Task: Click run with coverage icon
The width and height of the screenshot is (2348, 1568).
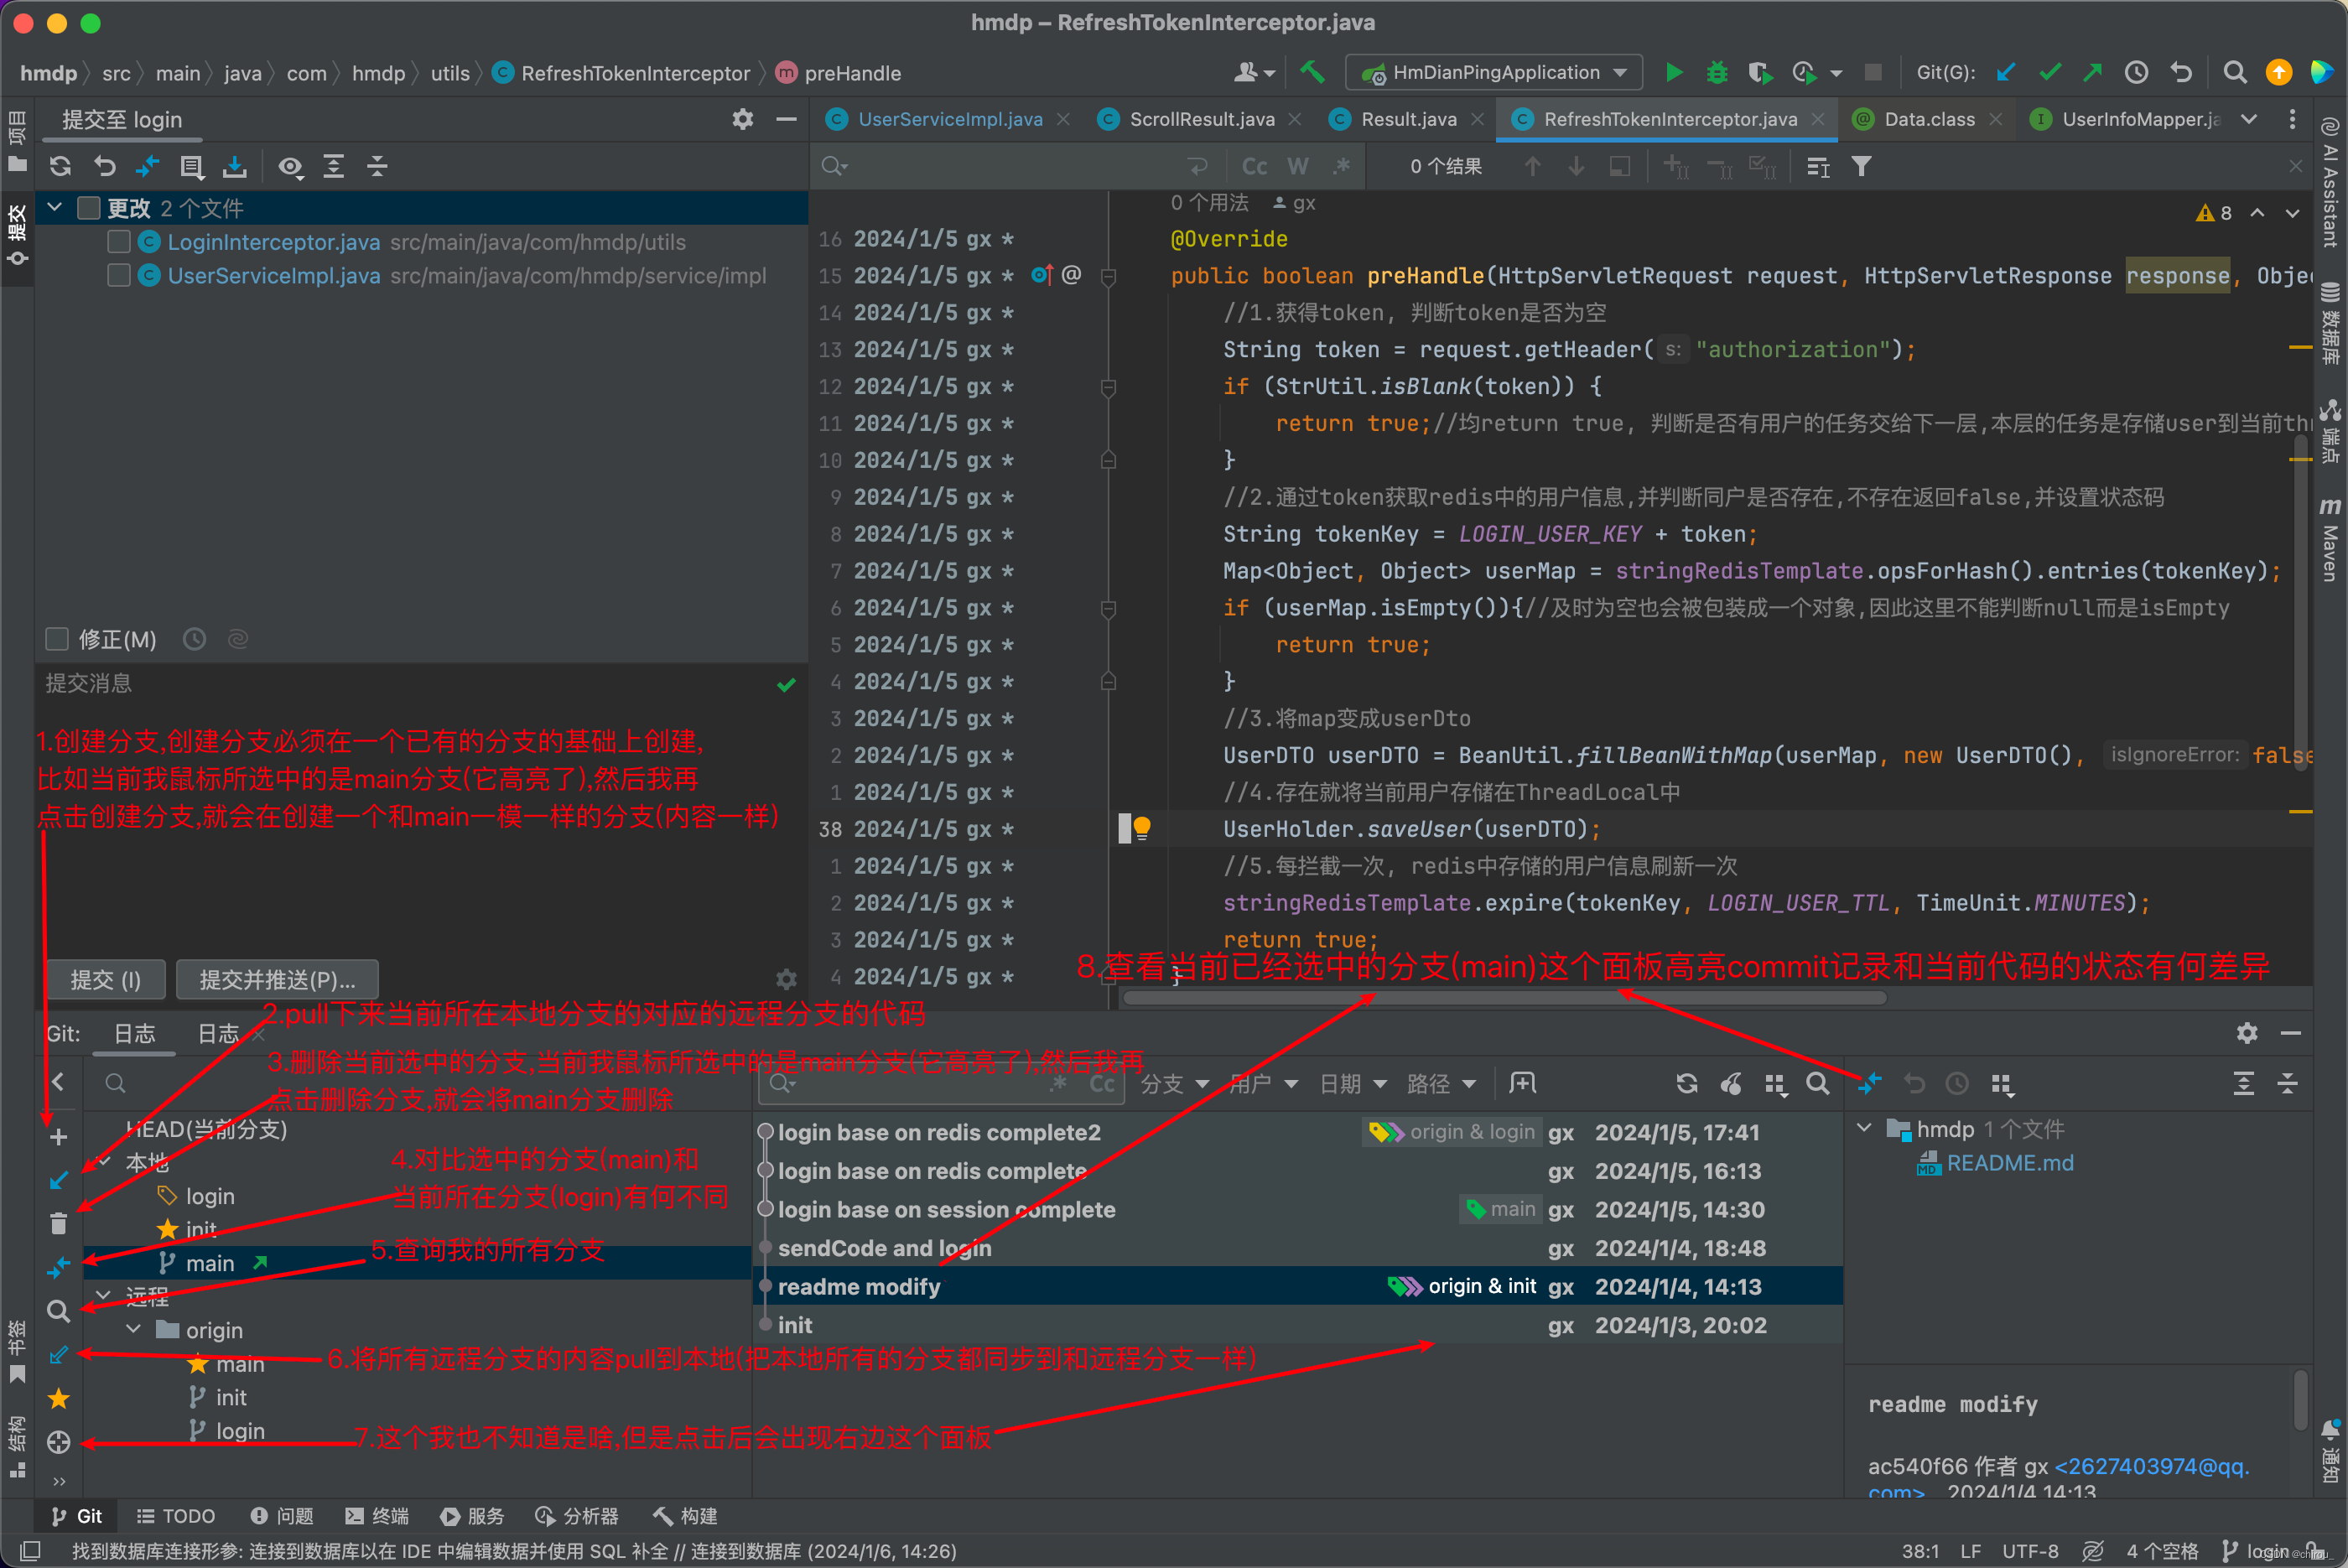Action: point(1760,72)
